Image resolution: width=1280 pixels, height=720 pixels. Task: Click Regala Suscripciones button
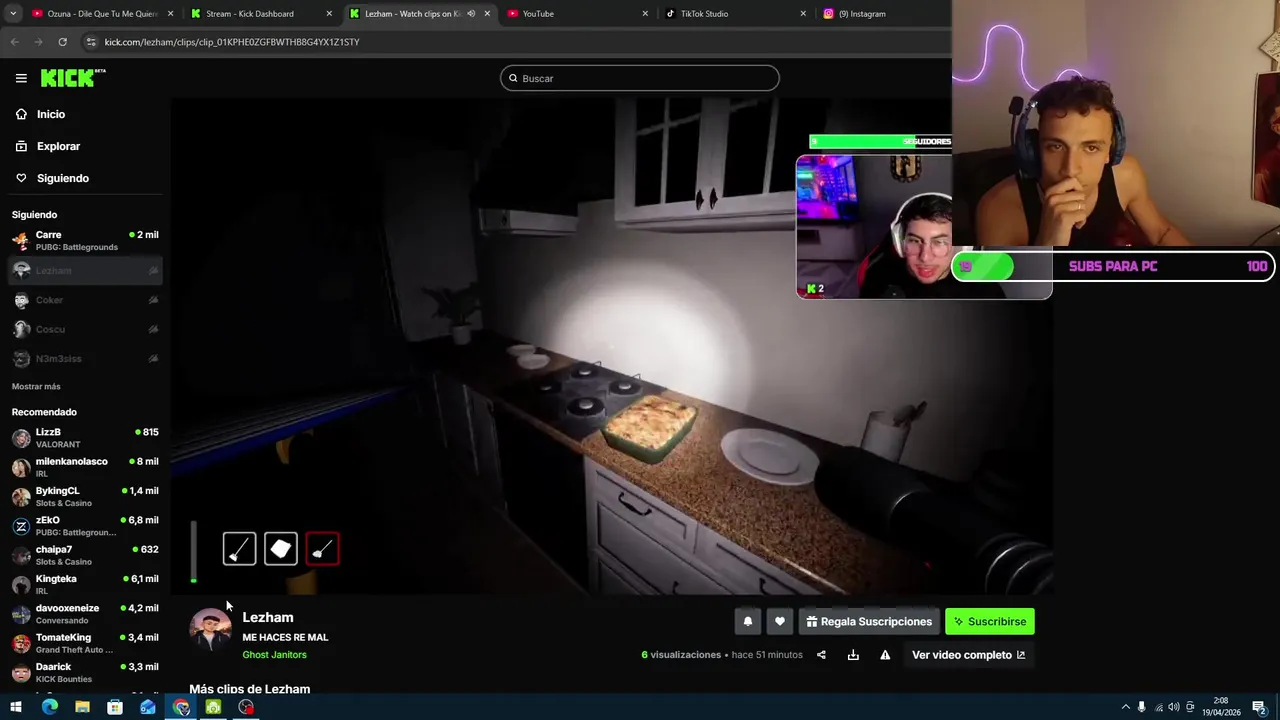868,621
